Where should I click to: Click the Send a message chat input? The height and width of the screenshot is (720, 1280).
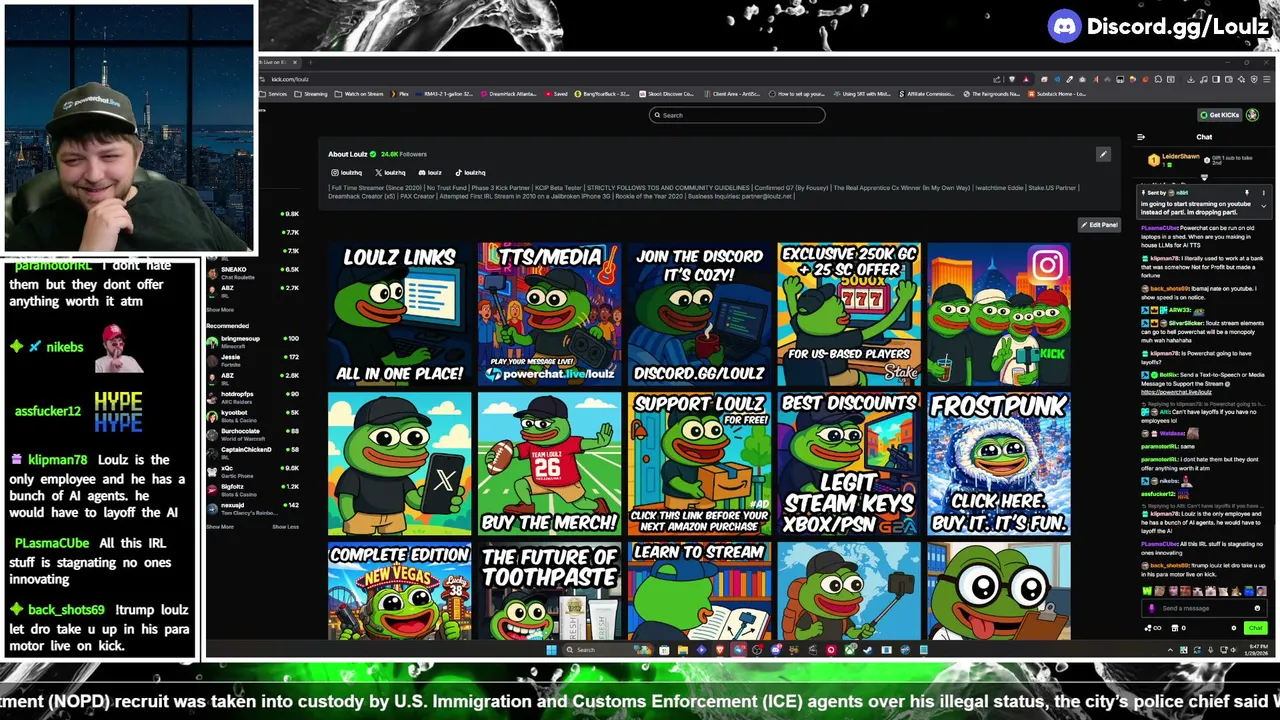click(1204, 608)
